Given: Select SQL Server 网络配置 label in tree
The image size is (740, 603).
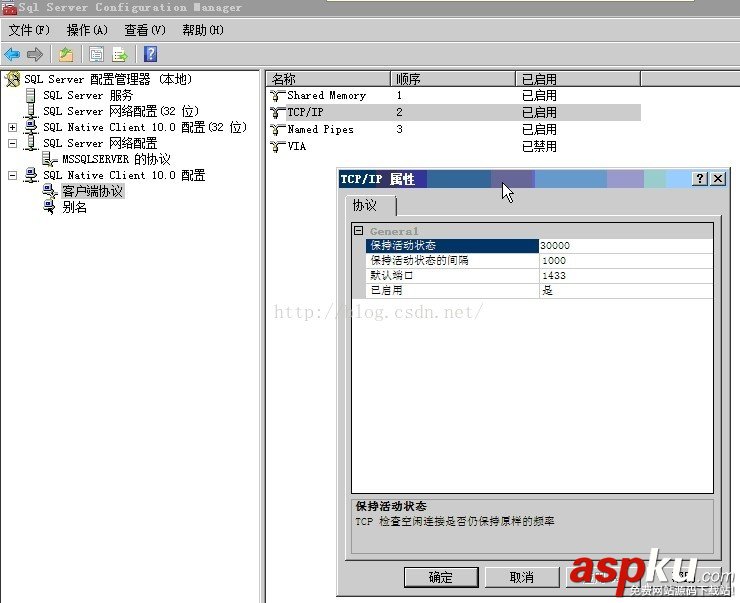Looking at the screenshot, I should (100, 143).
